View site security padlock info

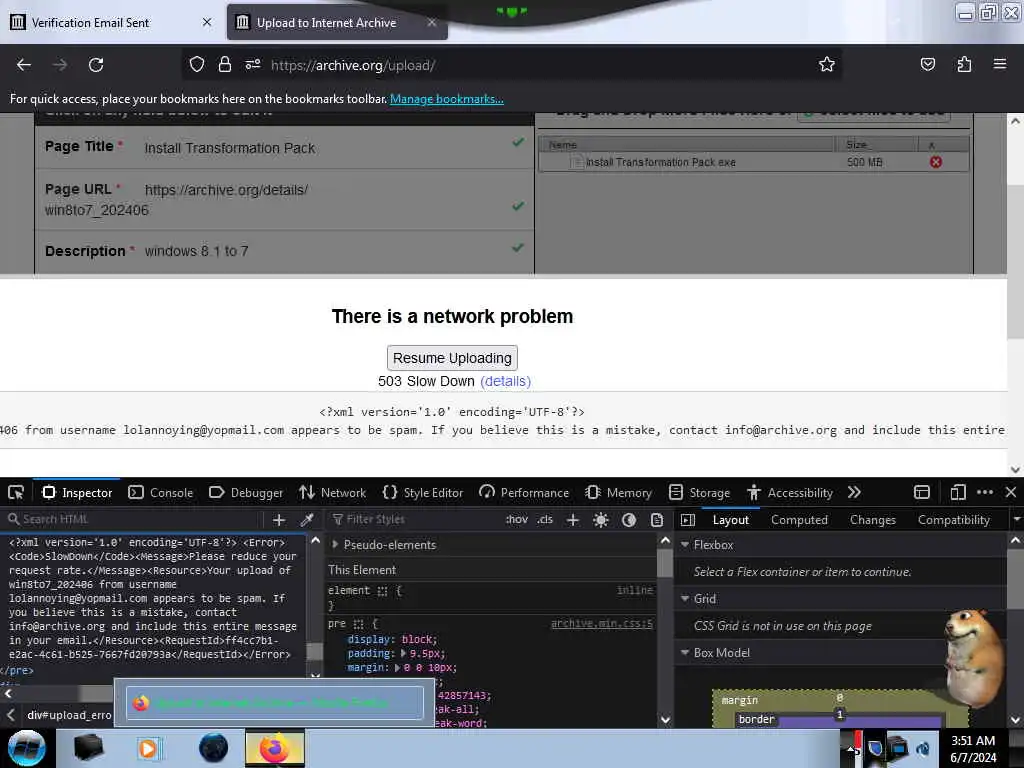click(x=225, y=64)
